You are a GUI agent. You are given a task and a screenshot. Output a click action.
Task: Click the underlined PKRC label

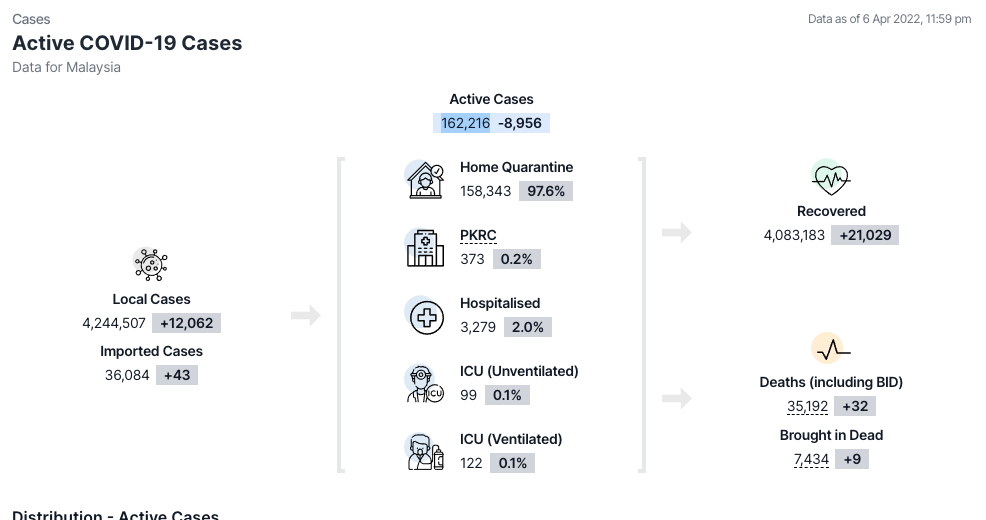pyautogui.click(x=478, y=235)
